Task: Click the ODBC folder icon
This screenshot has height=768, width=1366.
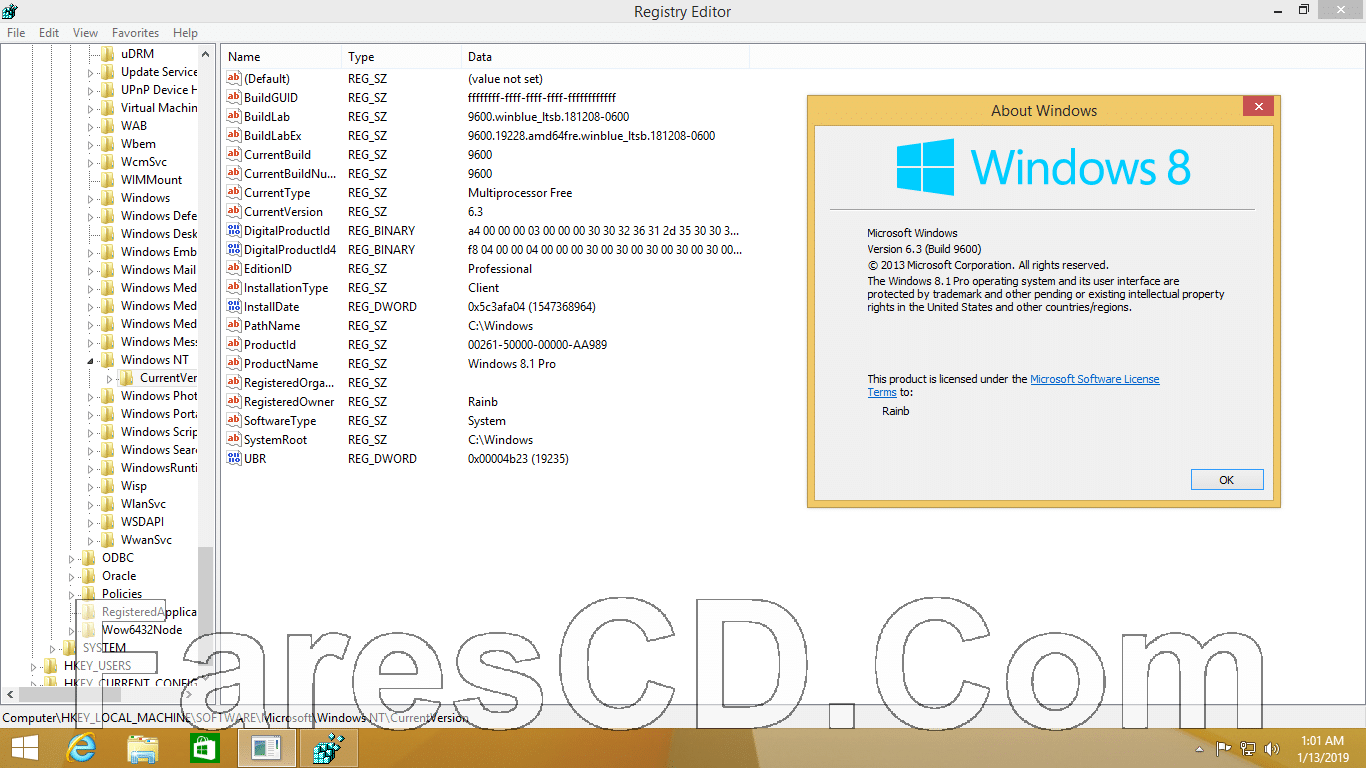Action: pyautogui.click(x=88, y=558)
